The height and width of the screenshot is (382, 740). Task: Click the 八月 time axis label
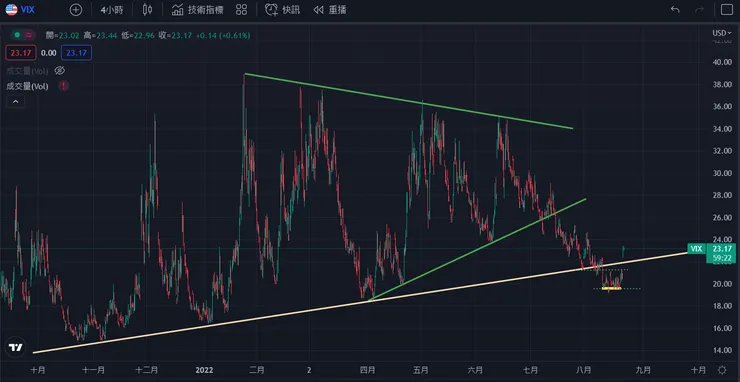tap(584, 370)
